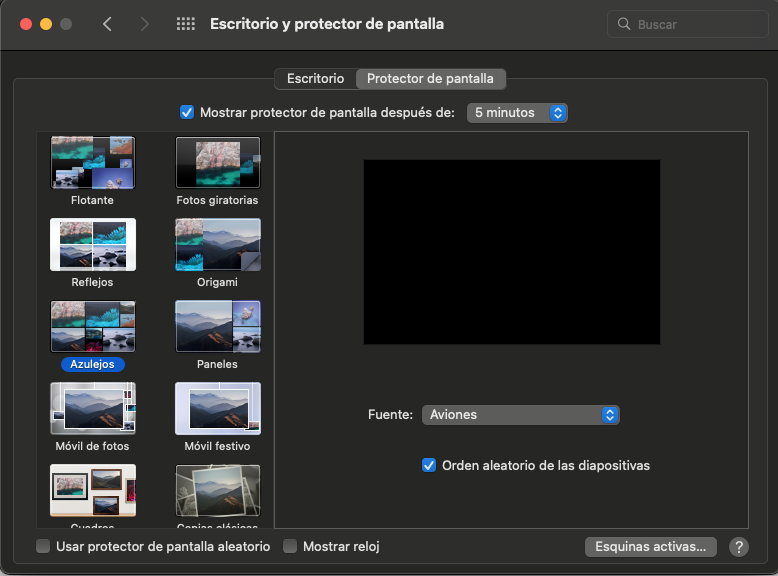Select the Flotante screen saver thumbnail
This screenshot has width=778, height=576.
tap(92, 163)
